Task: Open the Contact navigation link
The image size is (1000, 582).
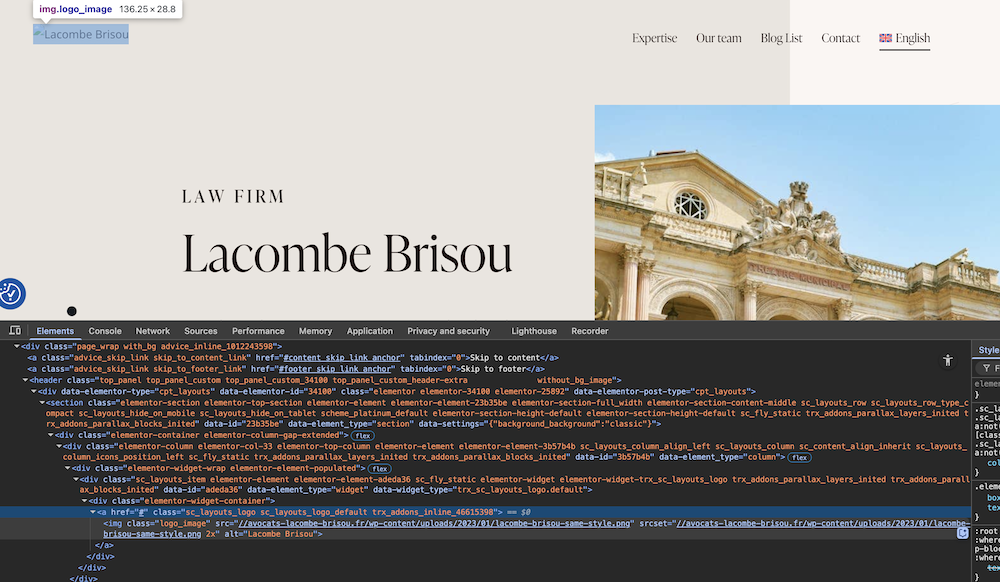Action: tap(840, 38)
